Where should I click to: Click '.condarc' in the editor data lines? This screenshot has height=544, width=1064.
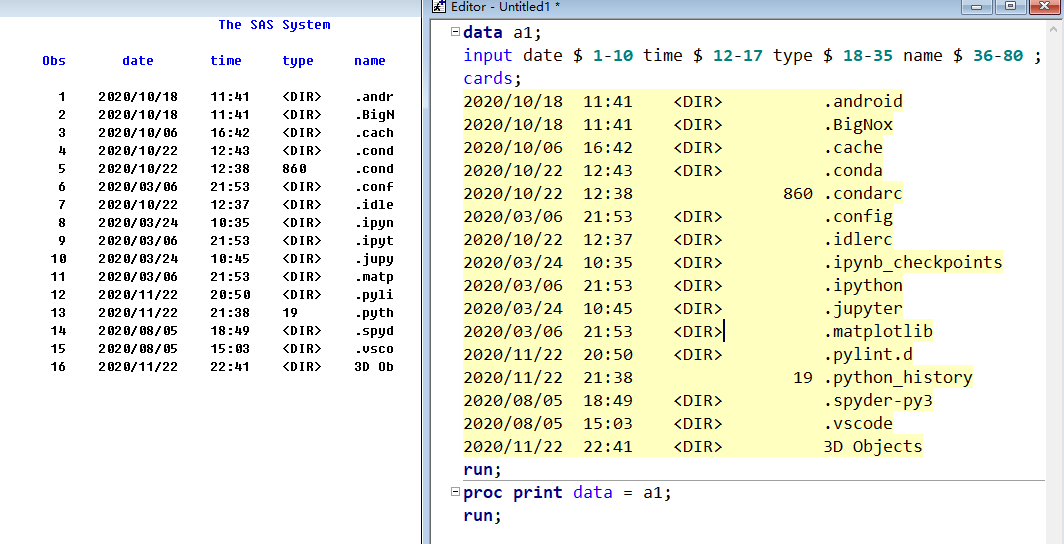coord(863,194)
